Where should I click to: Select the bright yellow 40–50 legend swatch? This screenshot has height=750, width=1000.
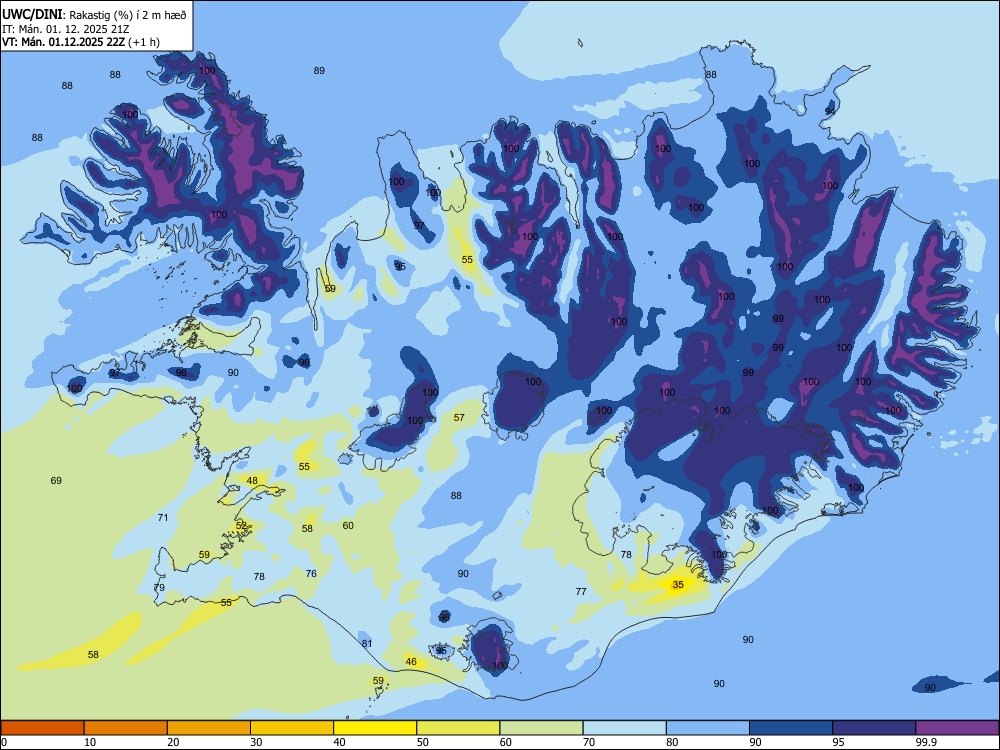[375, 728]
